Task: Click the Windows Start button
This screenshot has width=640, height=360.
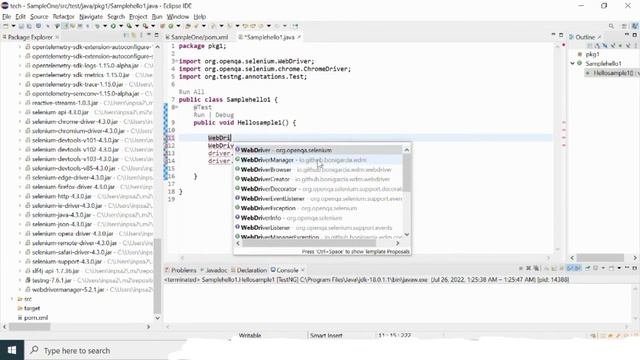Action: [x=12, y=350]
